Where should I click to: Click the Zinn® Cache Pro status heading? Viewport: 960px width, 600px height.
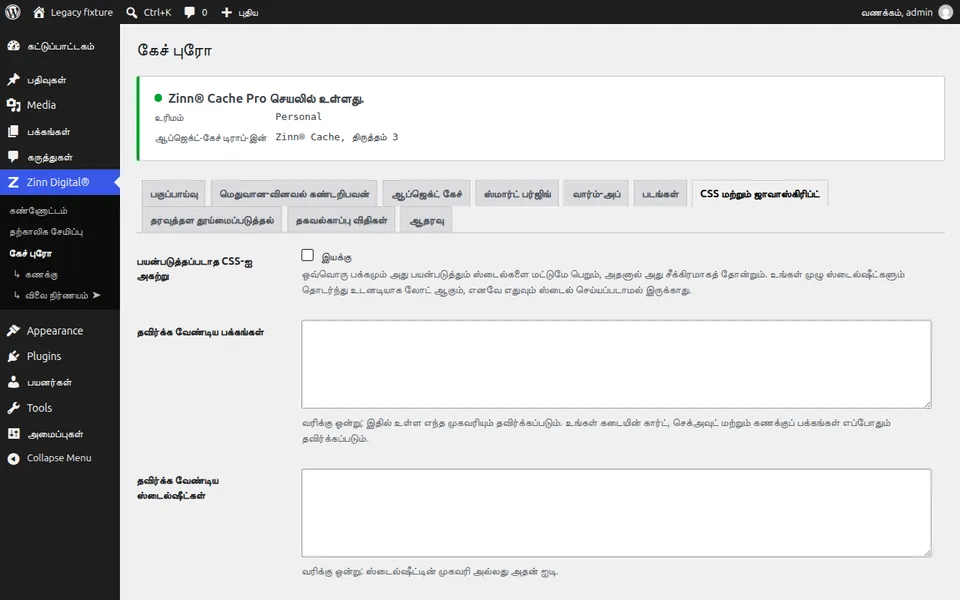pyautogui.click(x=266, y=99)
